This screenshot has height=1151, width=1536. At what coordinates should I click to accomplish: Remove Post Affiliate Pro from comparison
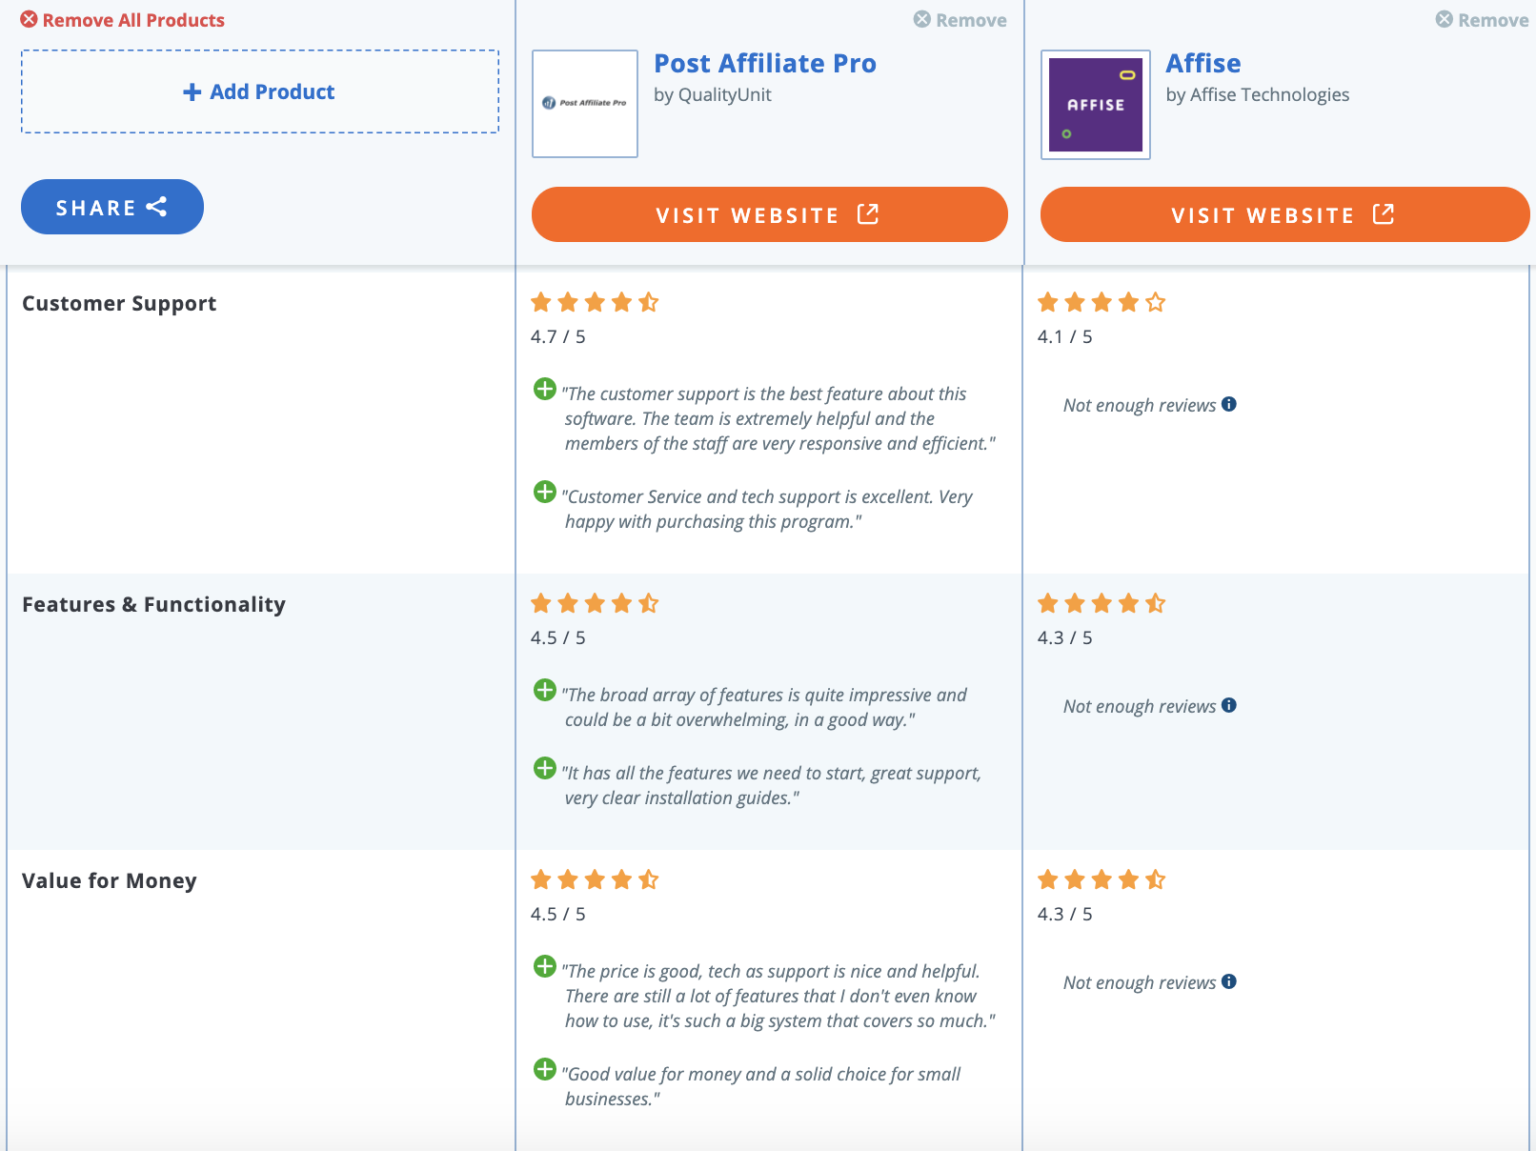pyautogui.click(x=960, y=20)
